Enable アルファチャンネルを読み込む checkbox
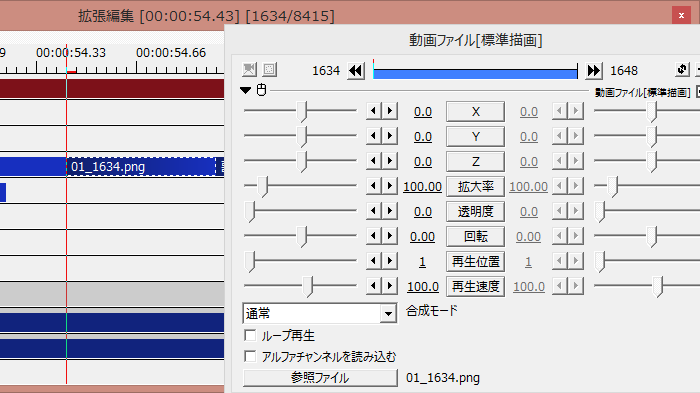The height and width of the screenshot is (393, 700). 250,356
